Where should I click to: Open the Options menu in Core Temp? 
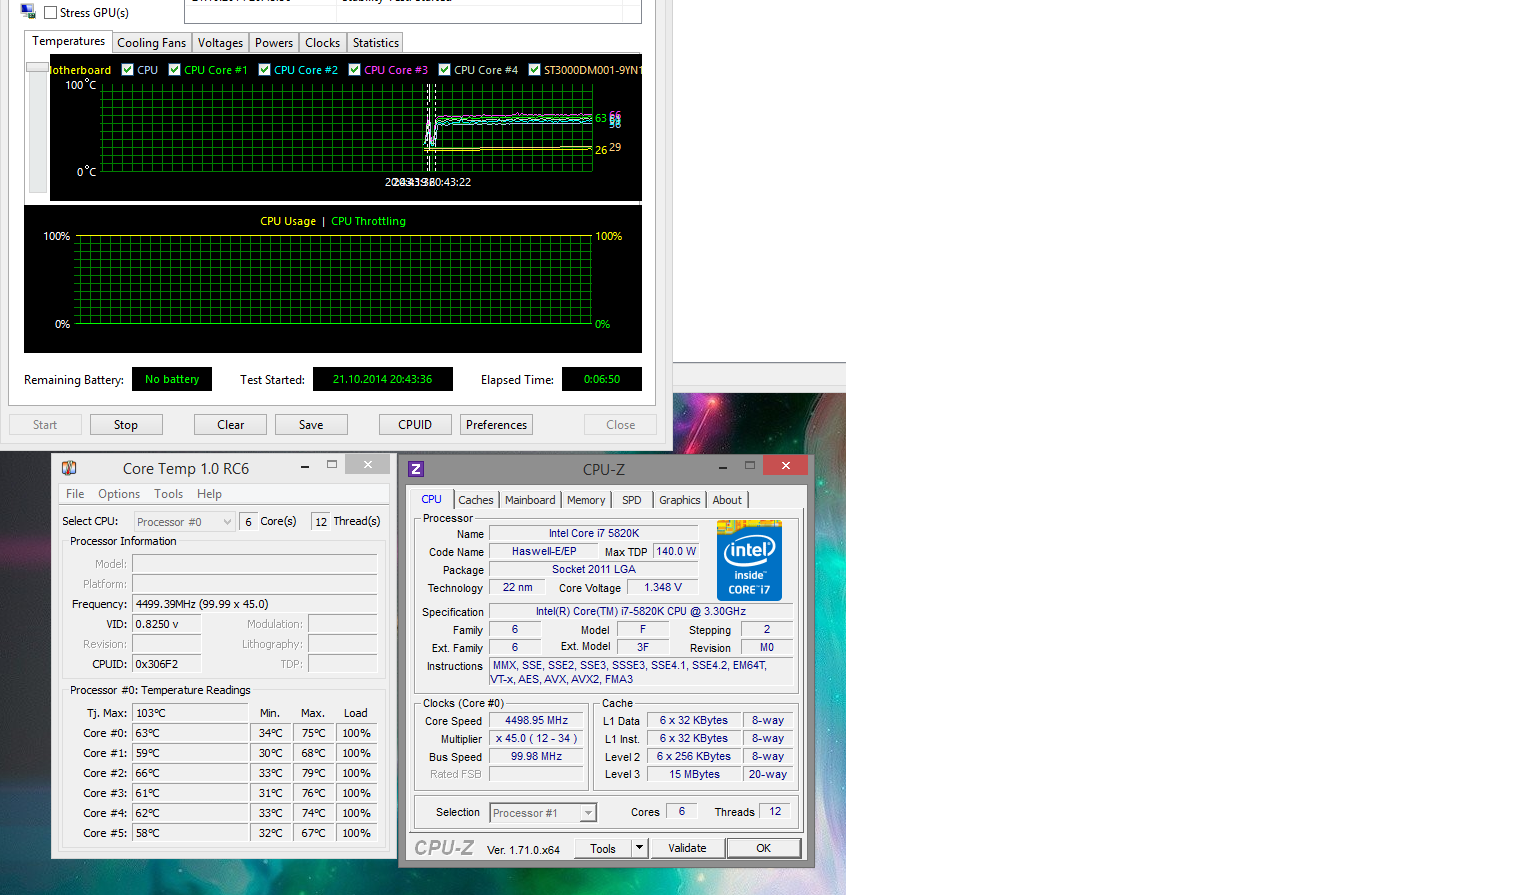pyautogui.click(x=119, y=494)
